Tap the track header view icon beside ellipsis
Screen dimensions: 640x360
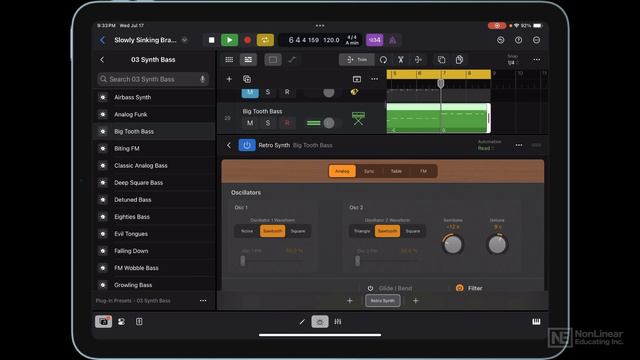[x=357, y=79]
